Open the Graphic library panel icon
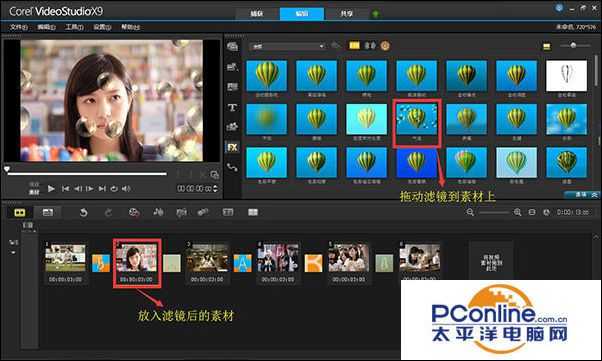Viewport: 602px width, 361px height. point(232,126)
